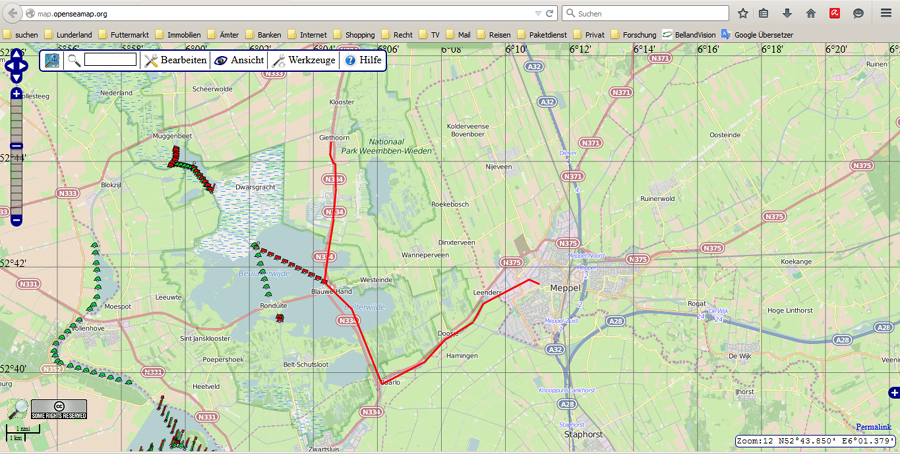The width and height of the screenshot is (900, 454).
Task: Zoom out using the minus button
Action: (x=16, y=220)
